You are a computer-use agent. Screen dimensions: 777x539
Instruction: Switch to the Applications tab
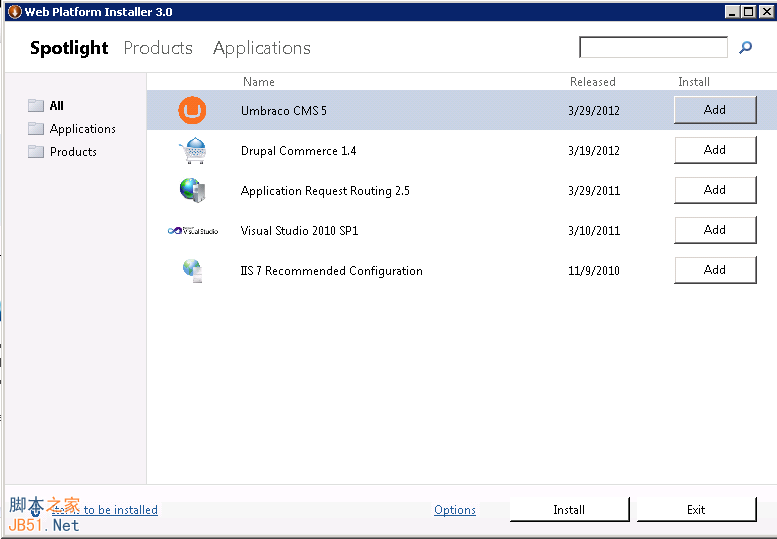tap(262, 48)
